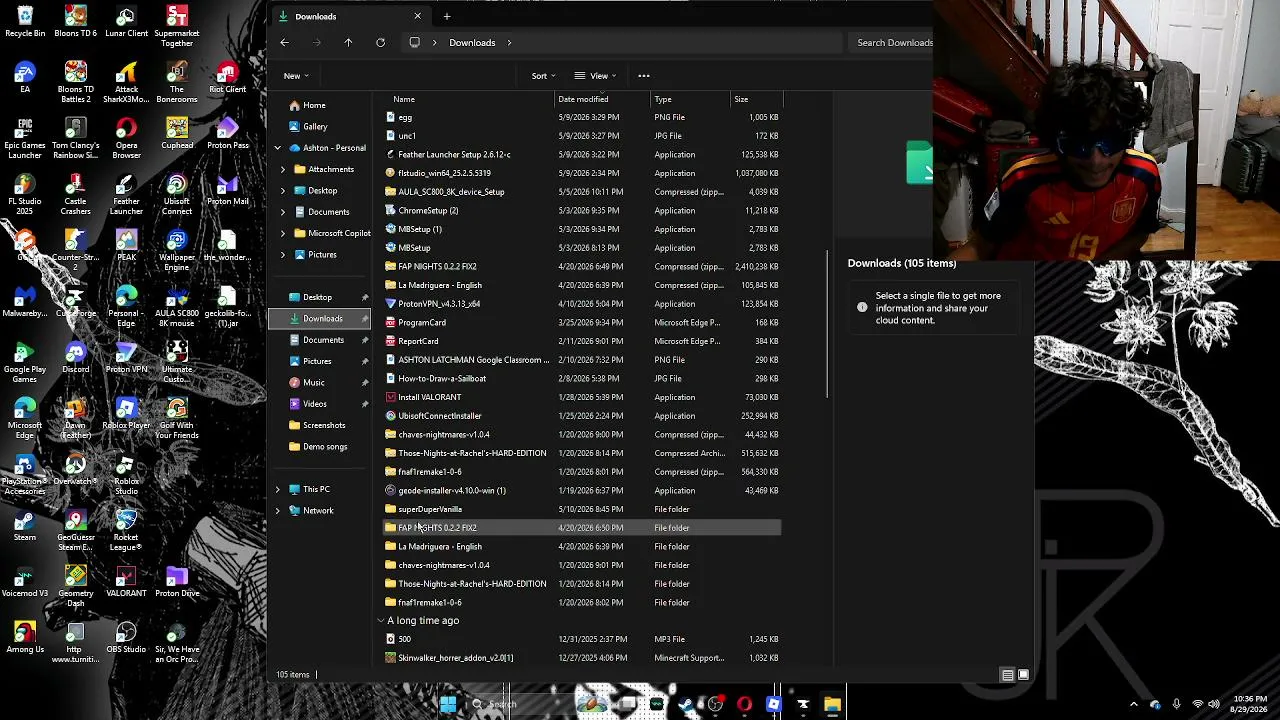Viewport: 1280px width, 720px height.
Task: Sort files by the Name column
Action: tap(469, 99)
